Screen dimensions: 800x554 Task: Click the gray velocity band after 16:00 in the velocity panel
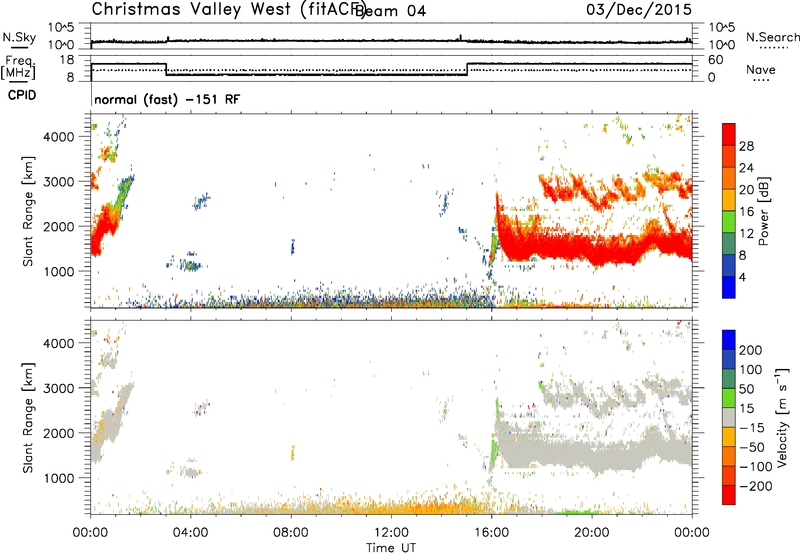click(594, 451)
